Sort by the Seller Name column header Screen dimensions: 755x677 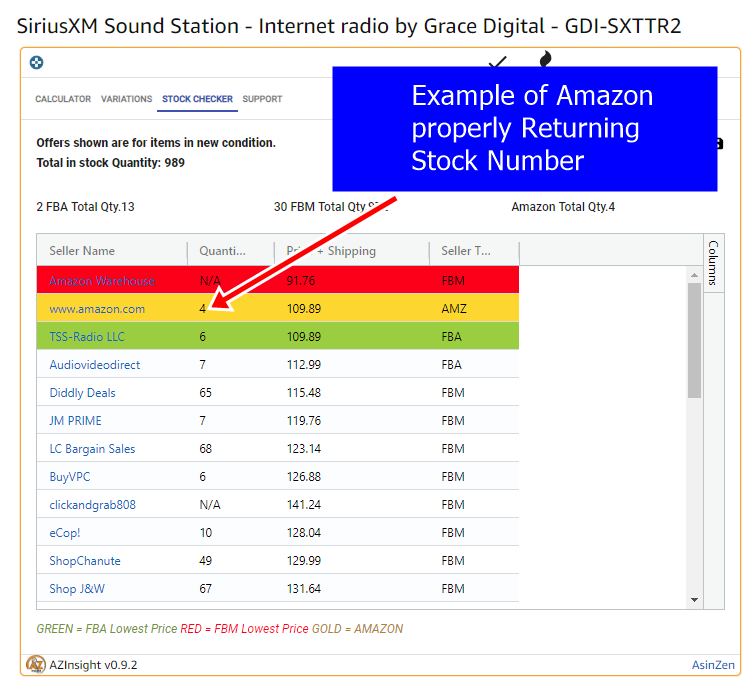pyautogui.click(x=82, y=251)
